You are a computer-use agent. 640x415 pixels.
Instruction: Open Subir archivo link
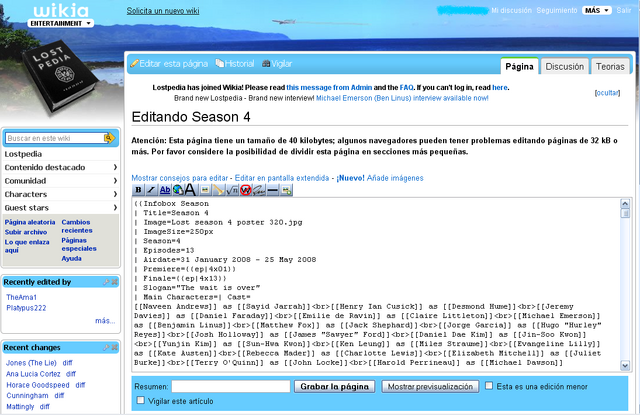[26, 232]
